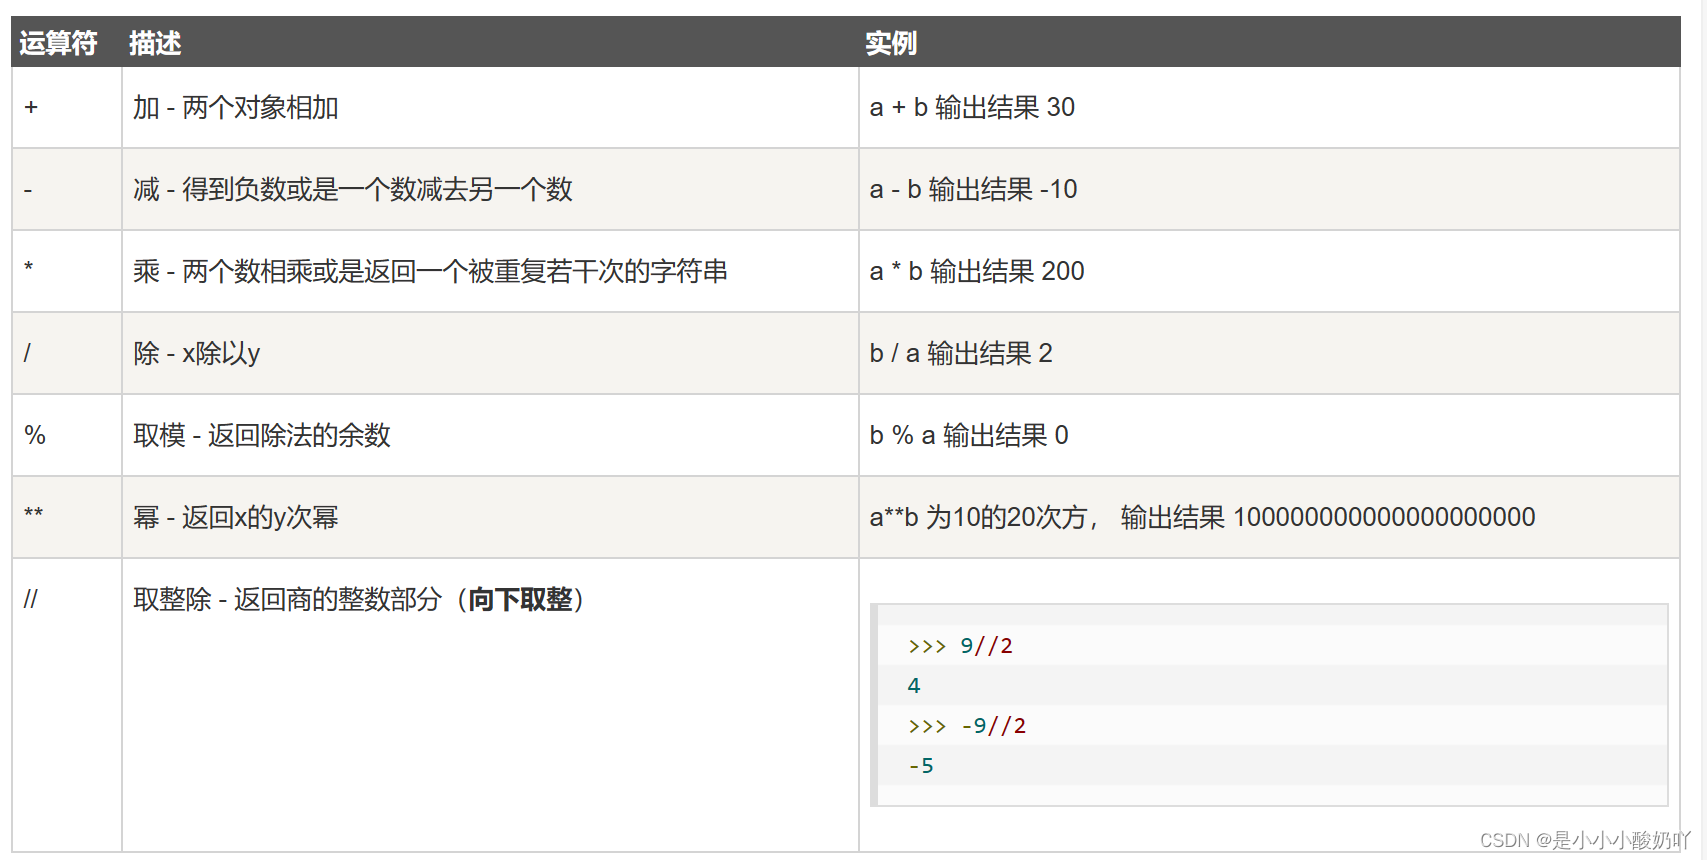1707x860 pixels.
Task: Click description 取模 - 返回除法的余数
Action: click(x=262, y=435)
